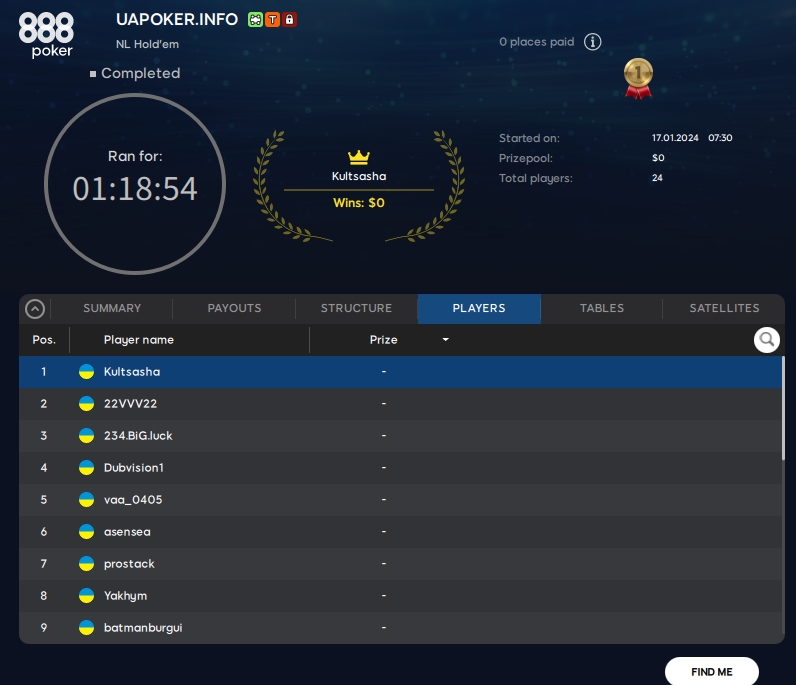
Task: Click the orange T tournament icon
Action: (273, 20)
